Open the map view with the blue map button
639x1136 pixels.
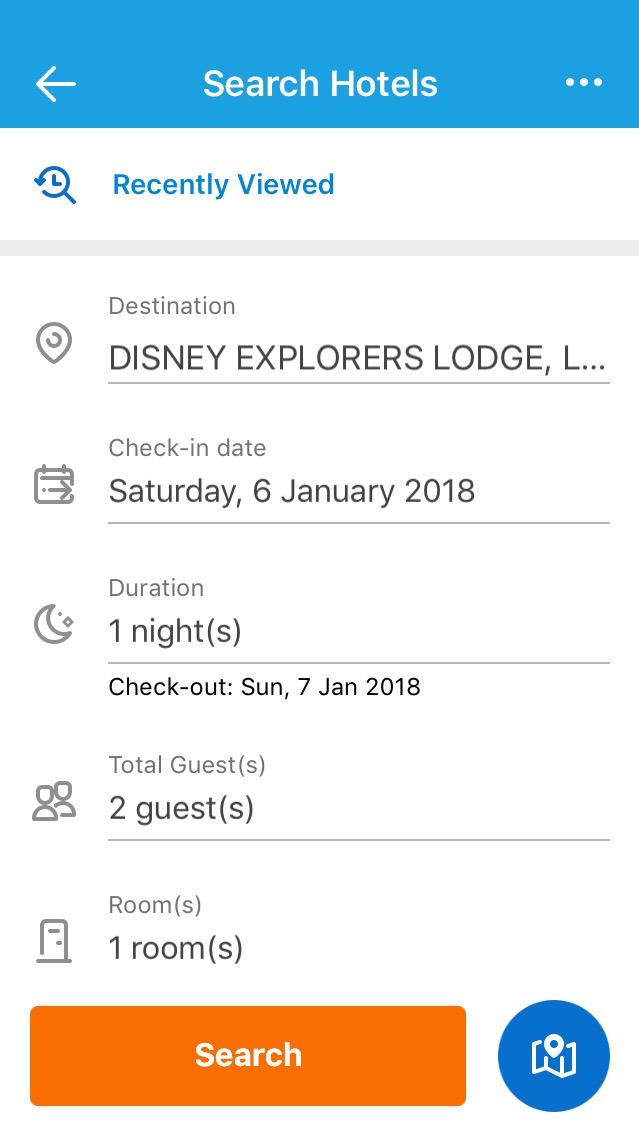553,1055
